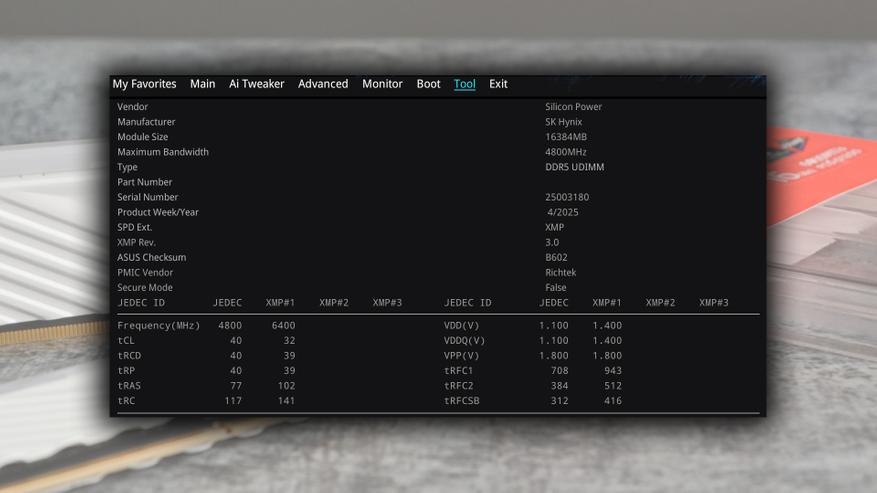Select the ASUS Checksum label
This screenshot has width=877, height=493.
[152, 258]
